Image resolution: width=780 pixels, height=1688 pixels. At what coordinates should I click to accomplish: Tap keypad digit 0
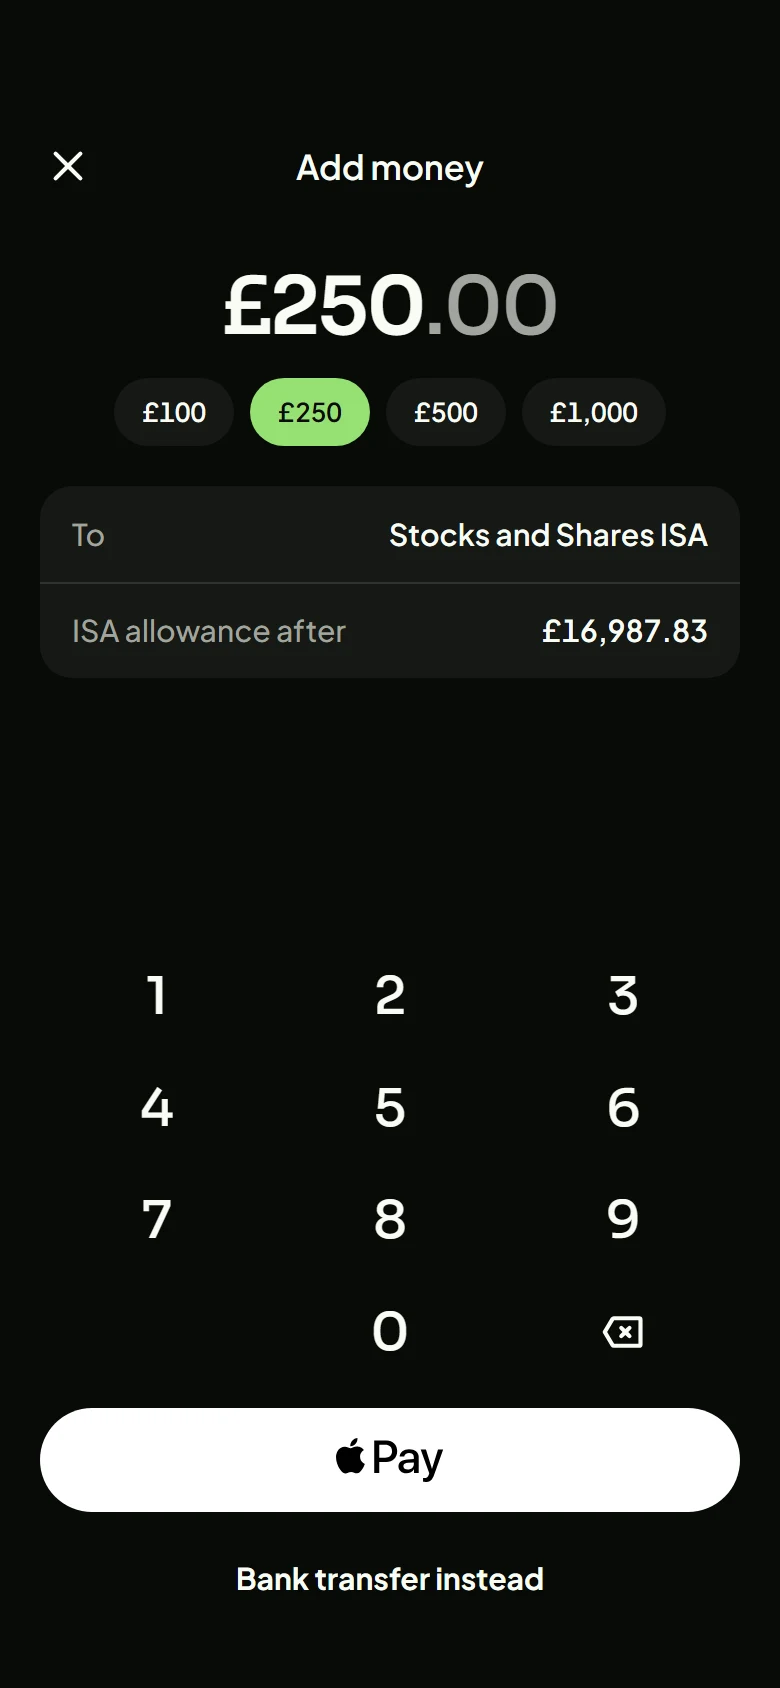pyautogui.click(x=390, y=1332)
